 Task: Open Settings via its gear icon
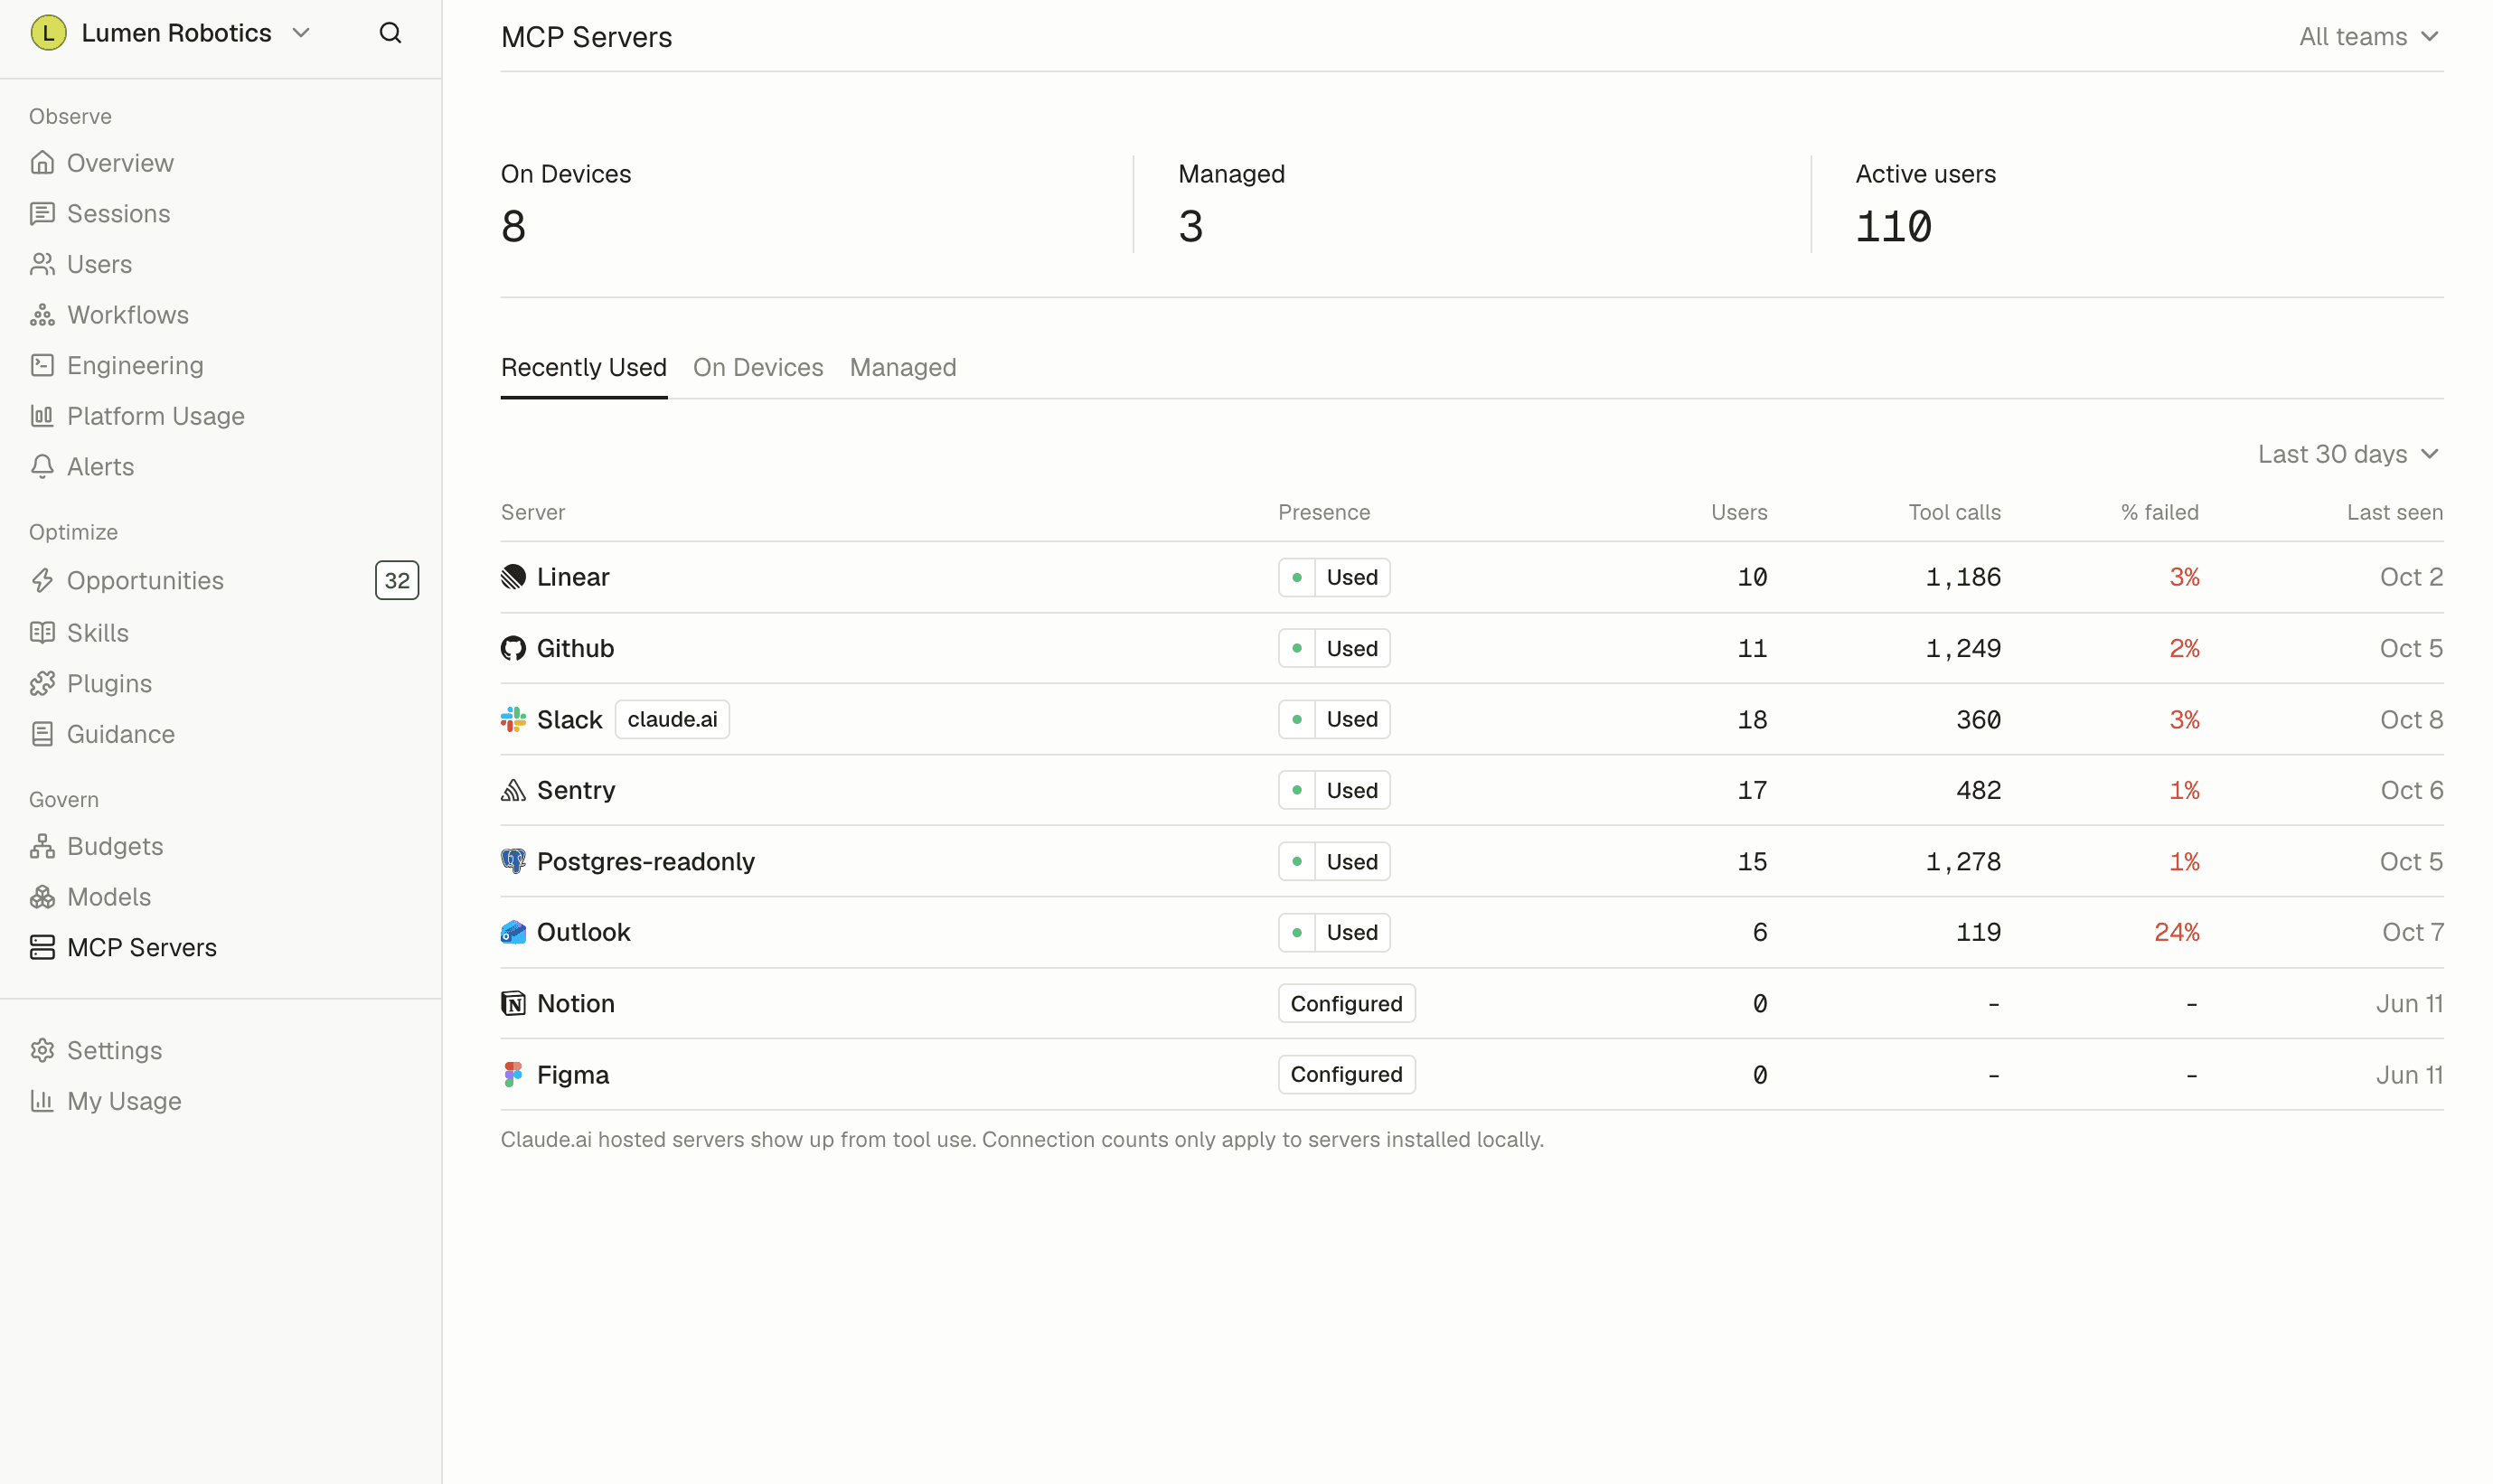pyautogui.click(x=42, y=1050)
